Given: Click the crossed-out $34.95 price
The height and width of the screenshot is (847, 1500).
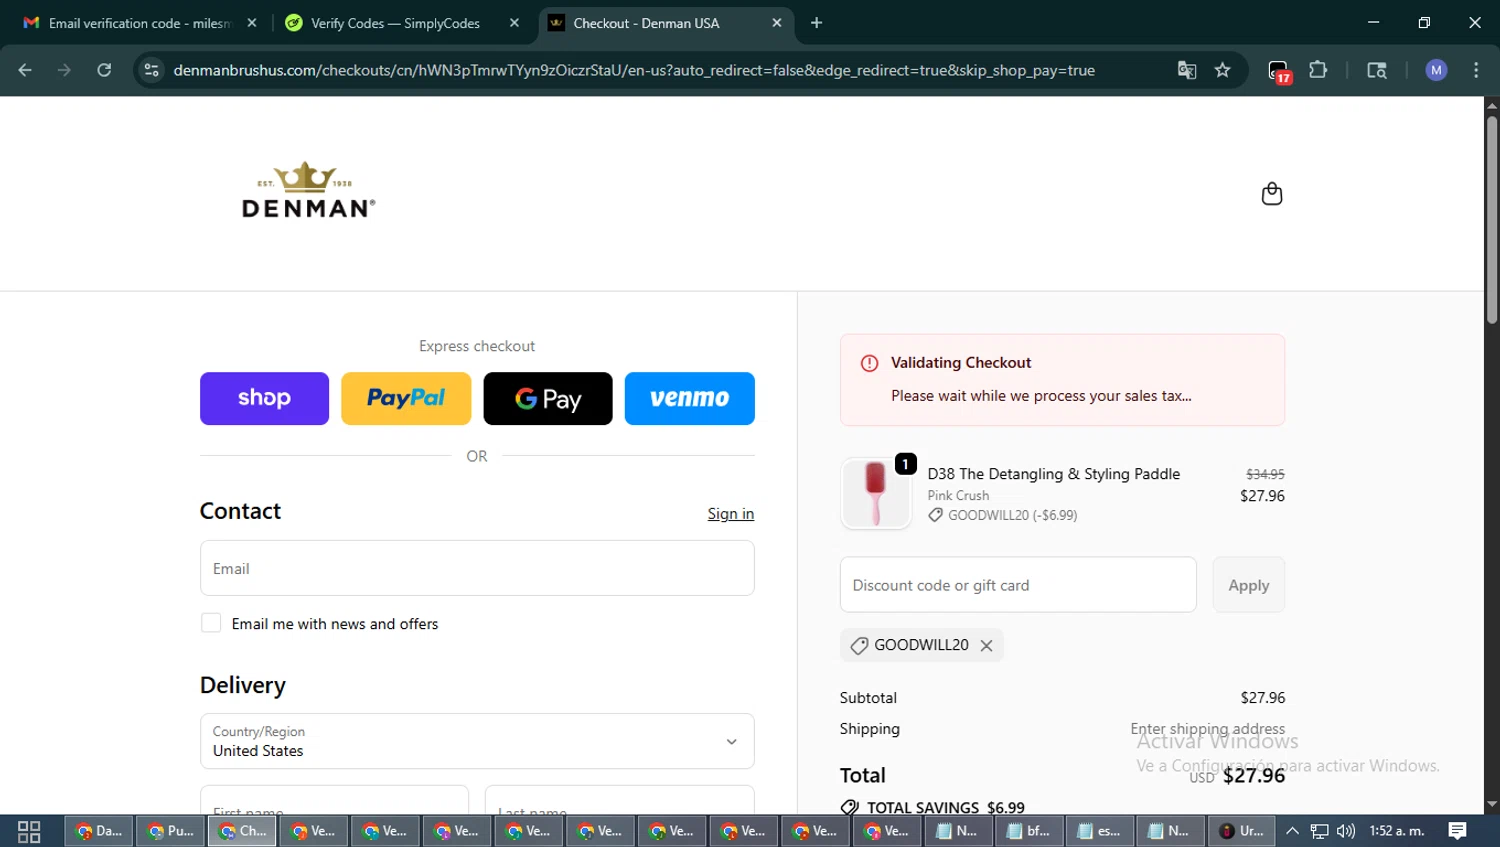Looking at the screenshot, I should pos(1265,474).
